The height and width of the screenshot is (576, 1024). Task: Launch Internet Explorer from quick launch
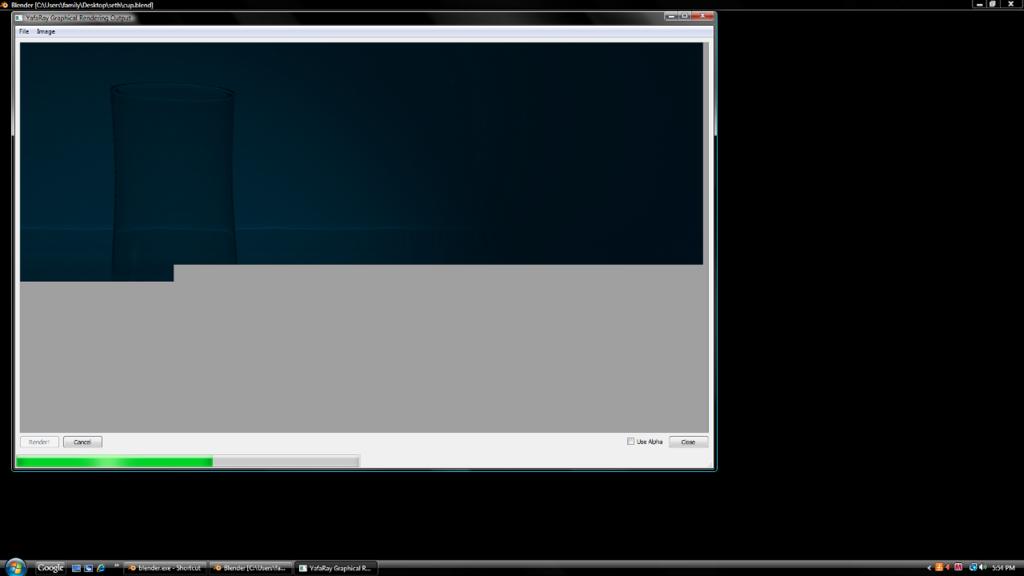[101, 568]
